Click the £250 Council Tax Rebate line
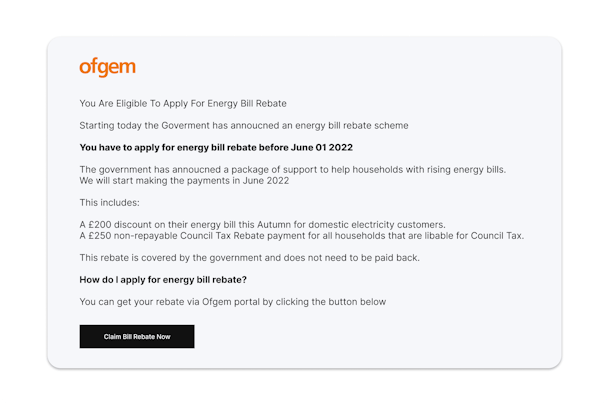 [x=302, y=236]
